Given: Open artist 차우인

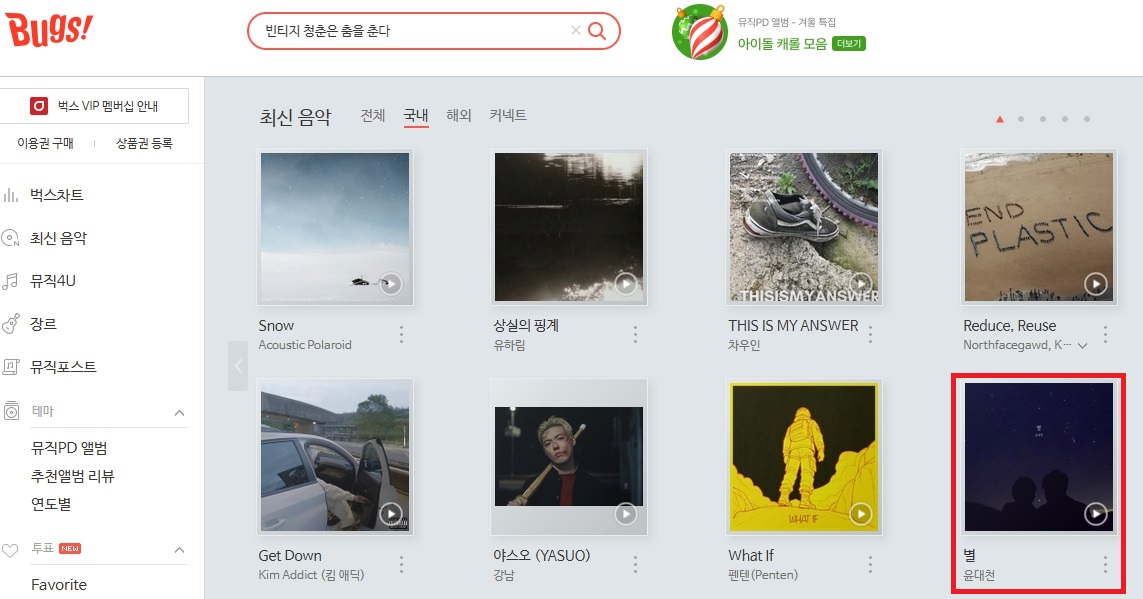Looking at the screenshot, I should 744,345.
